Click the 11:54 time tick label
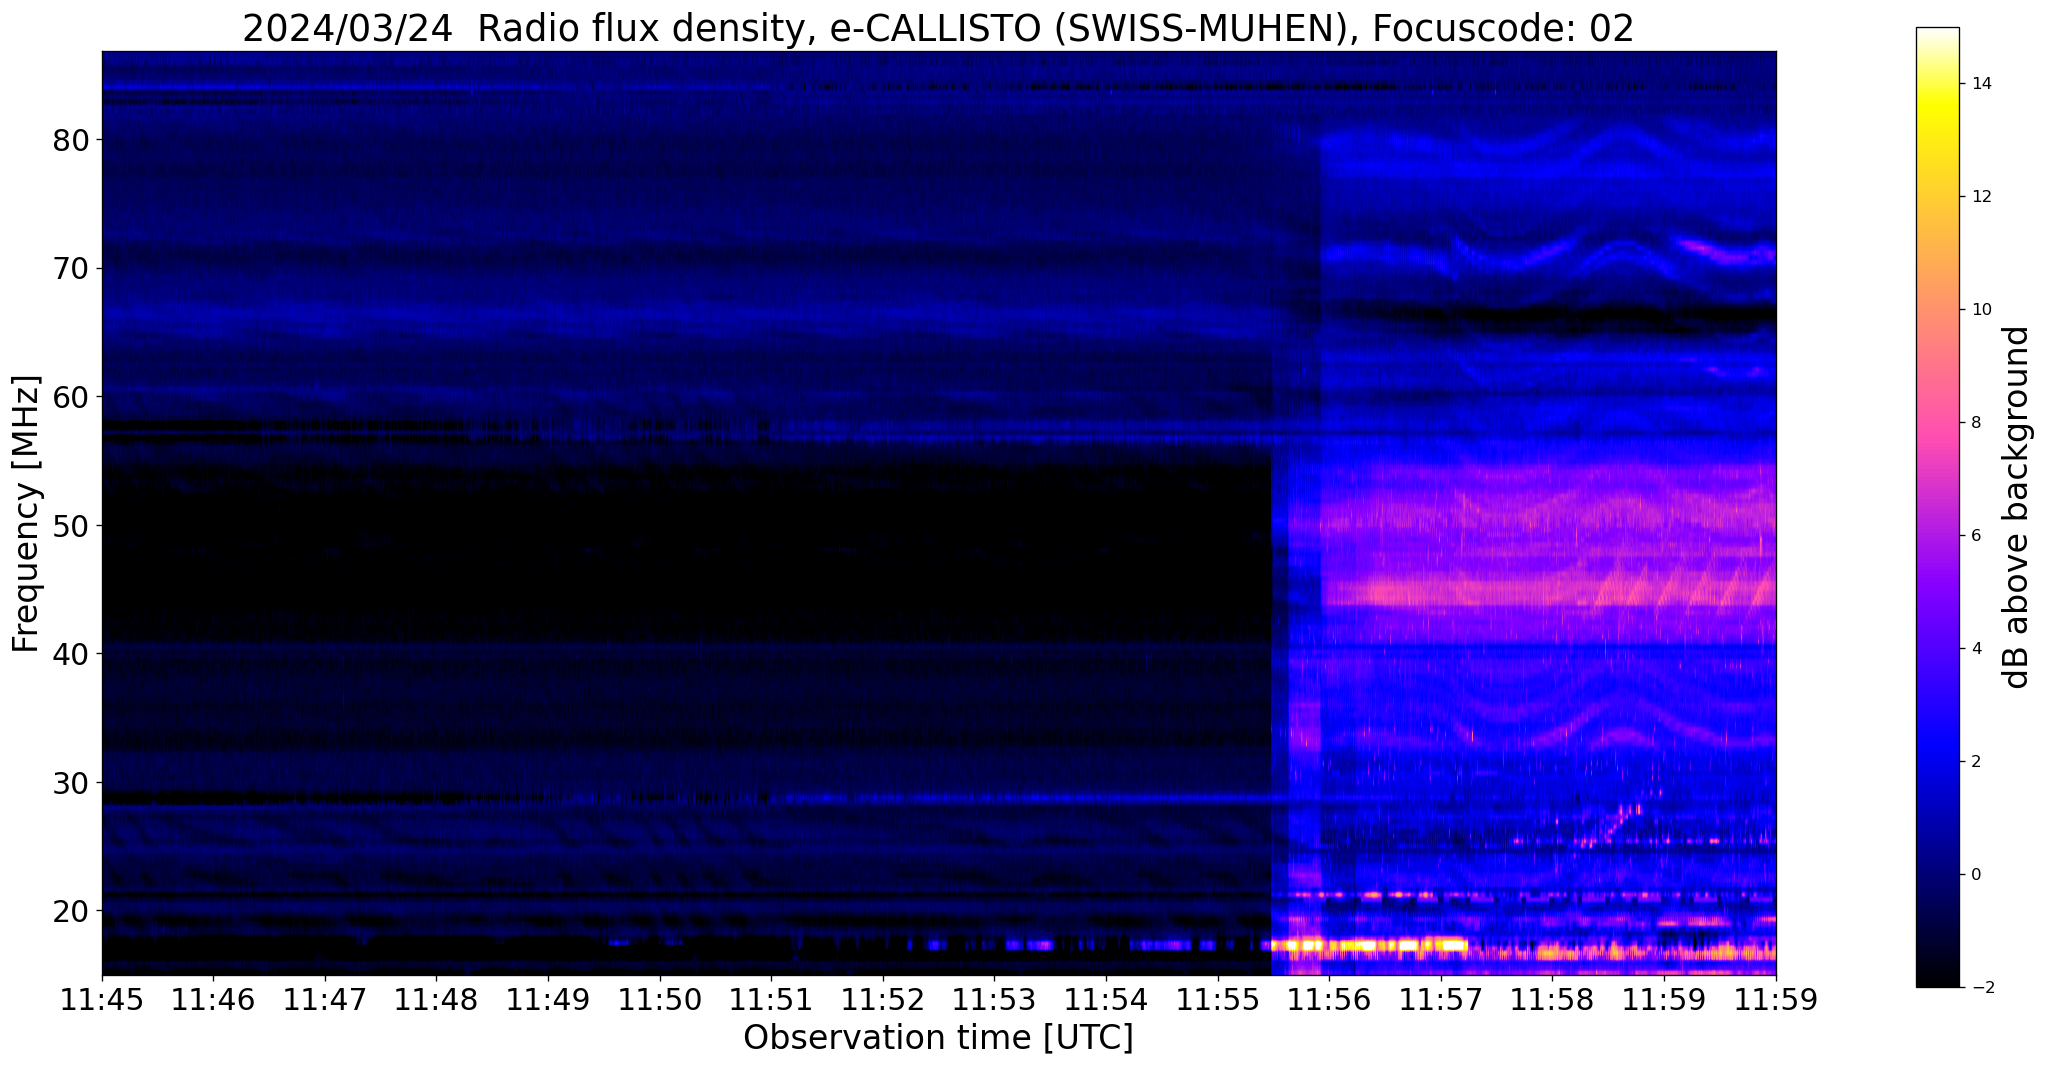Viewport: 2047px width, 1067px height. point(1106,1000)
